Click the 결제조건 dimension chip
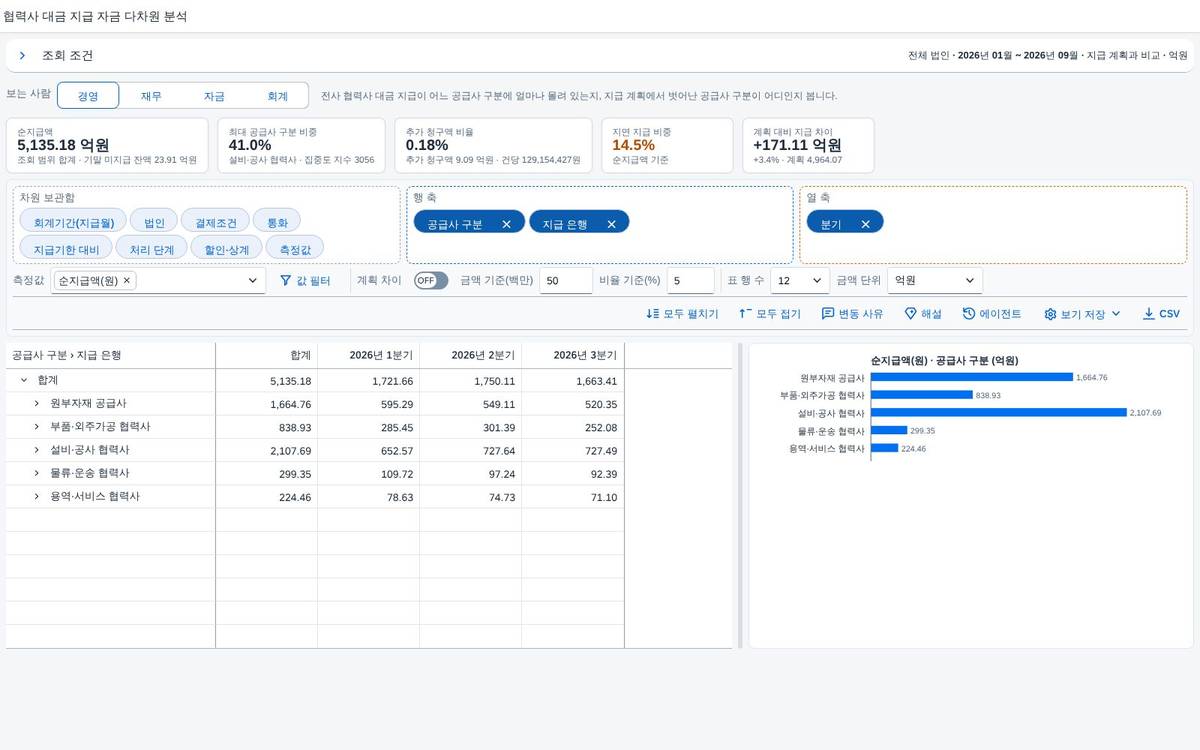 pyautogui.click(x=216, y=222)
